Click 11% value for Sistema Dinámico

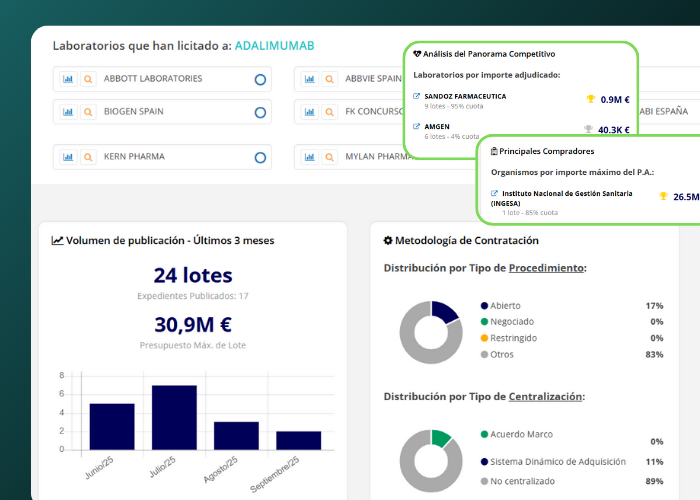tap(654, 462)
